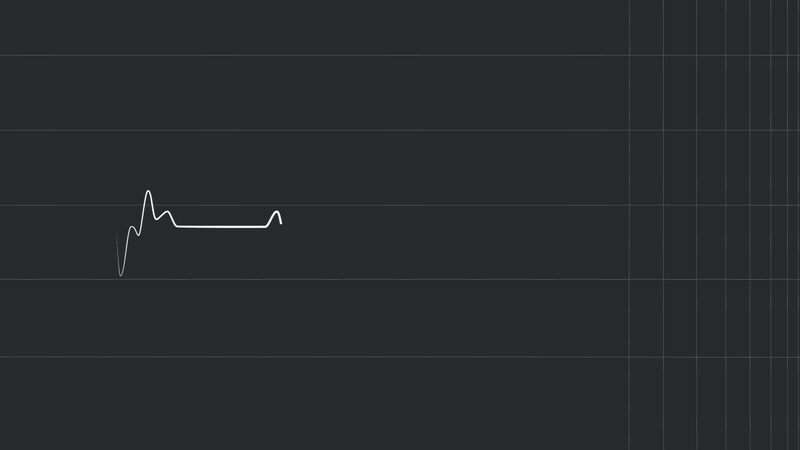Click the tallest peak of the waveform
The width and height of the screenshot is (800, 450).
[148, 191]
